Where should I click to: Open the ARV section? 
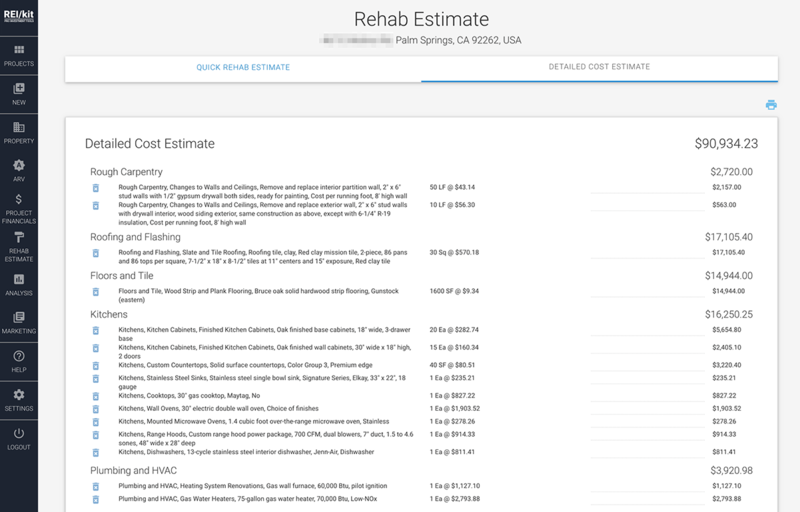tap(19, 171)
